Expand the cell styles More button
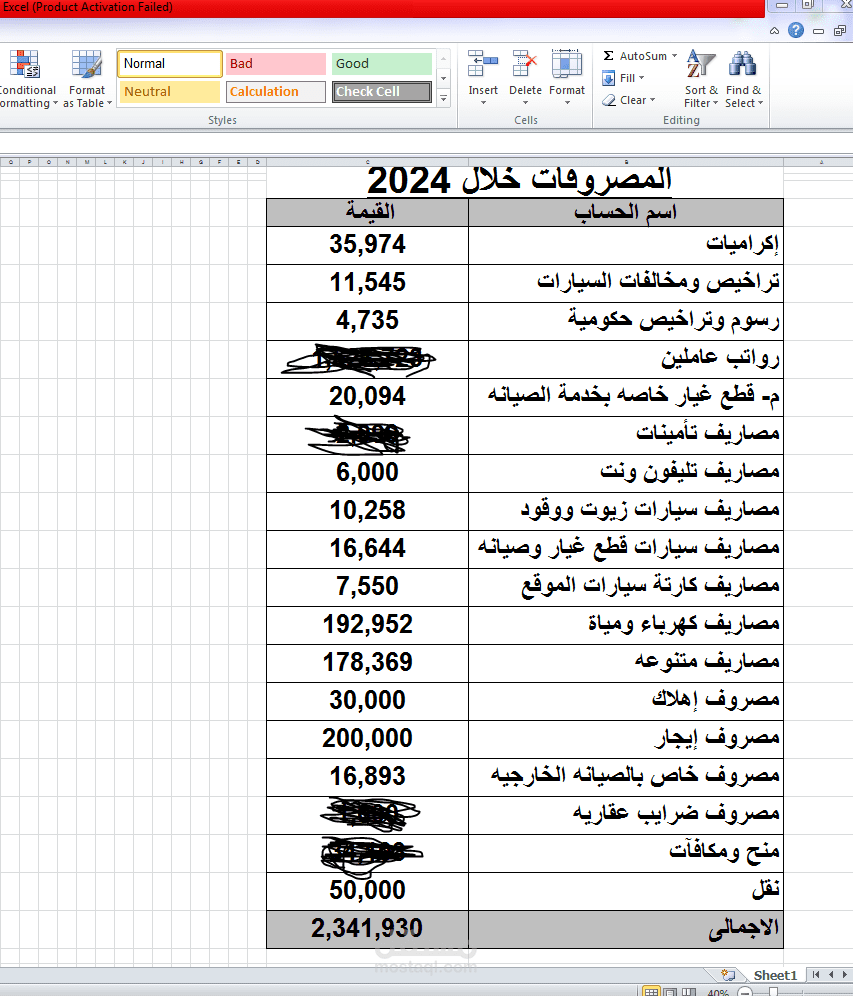 [444, 98]
